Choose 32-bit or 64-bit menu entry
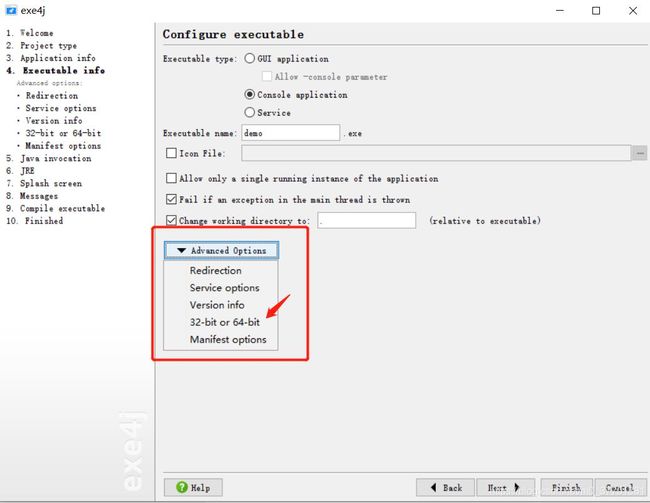 point(225,322)
